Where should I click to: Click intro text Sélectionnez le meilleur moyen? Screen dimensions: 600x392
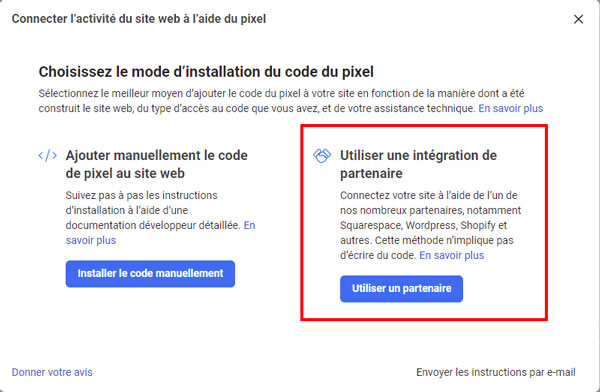(281, 93)
